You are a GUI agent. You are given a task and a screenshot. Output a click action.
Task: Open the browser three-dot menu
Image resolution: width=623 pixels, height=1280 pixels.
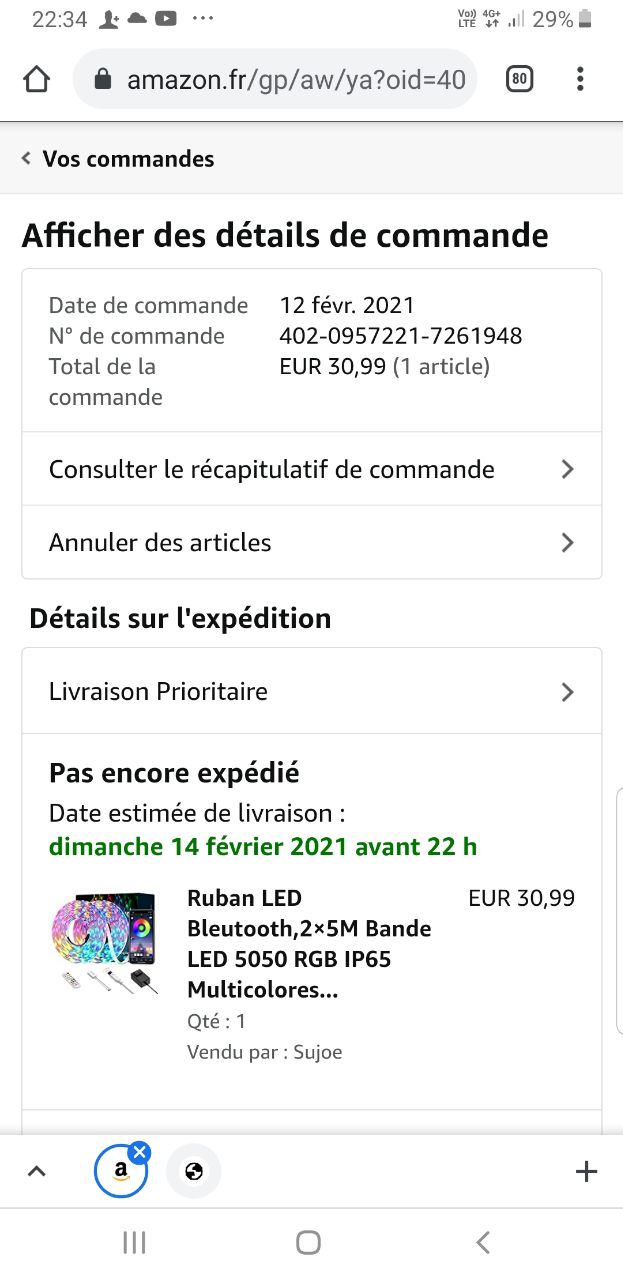tap(580, 79)
